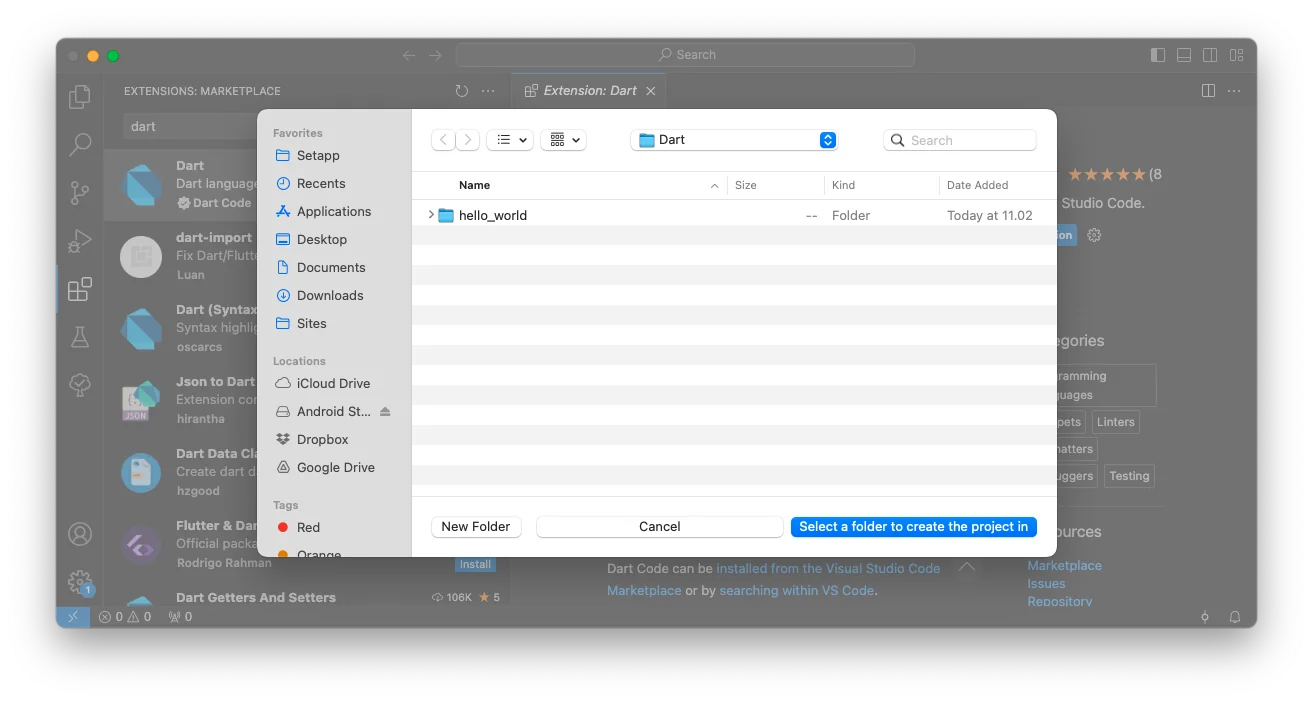Open the Marketplace resource link

pos(1064,566)
